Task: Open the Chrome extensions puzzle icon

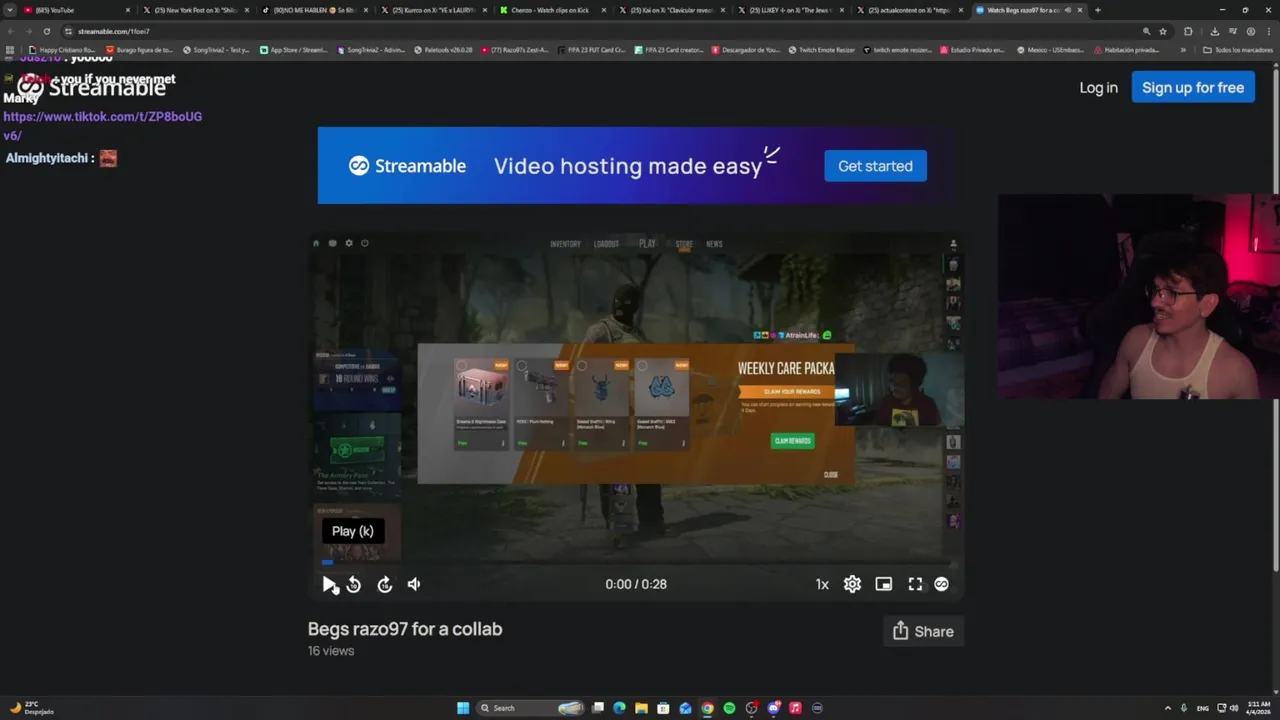Action: pos(1188,31)
